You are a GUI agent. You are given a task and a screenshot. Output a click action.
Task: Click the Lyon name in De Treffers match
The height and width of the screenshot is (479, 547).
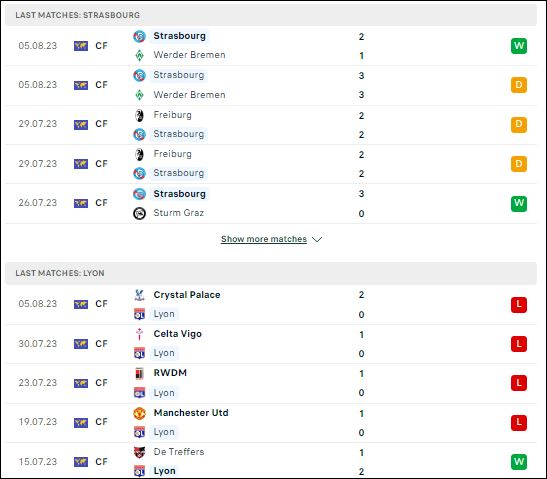164,471
